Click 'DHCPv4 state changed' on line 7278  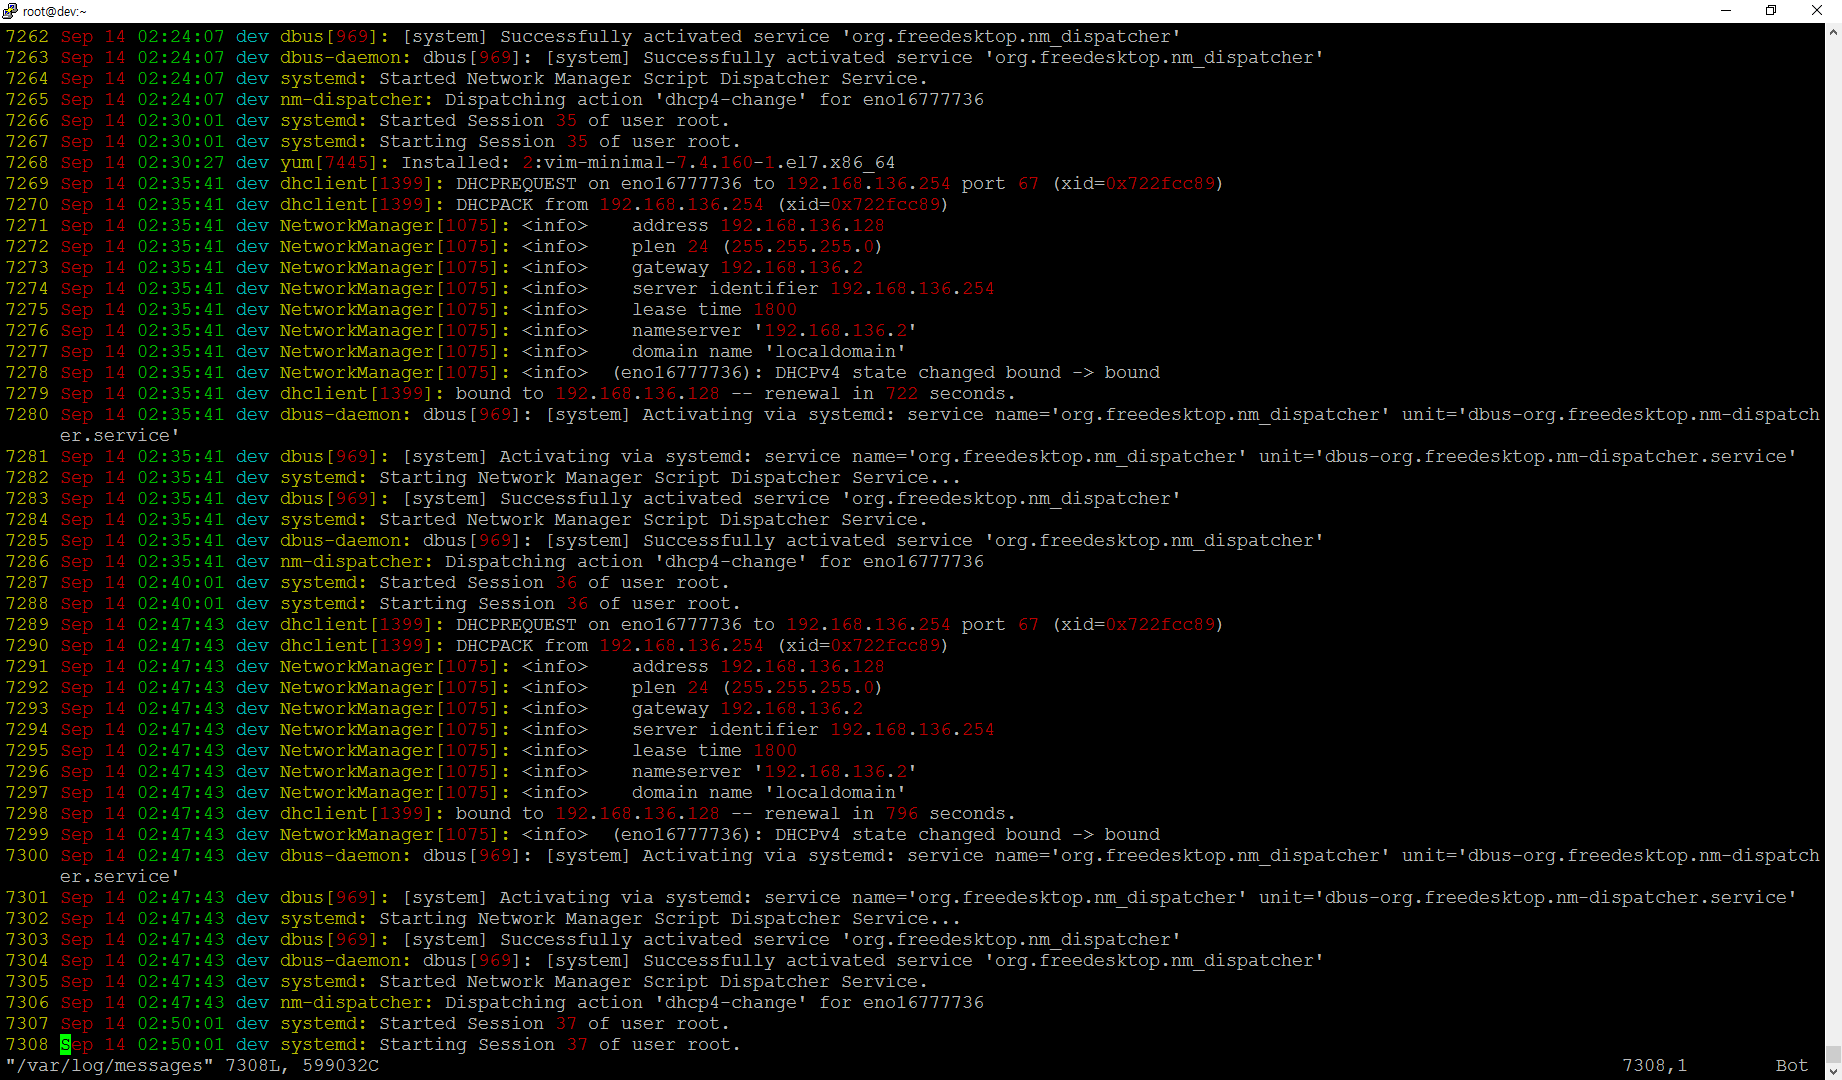click(x=884, y=373)
